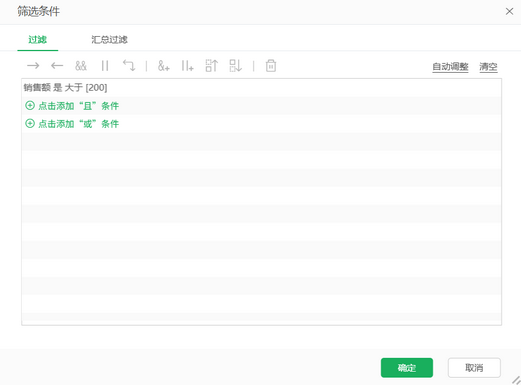
Task: Select the || OR operator icon
Action: click(x=105, y=66)
